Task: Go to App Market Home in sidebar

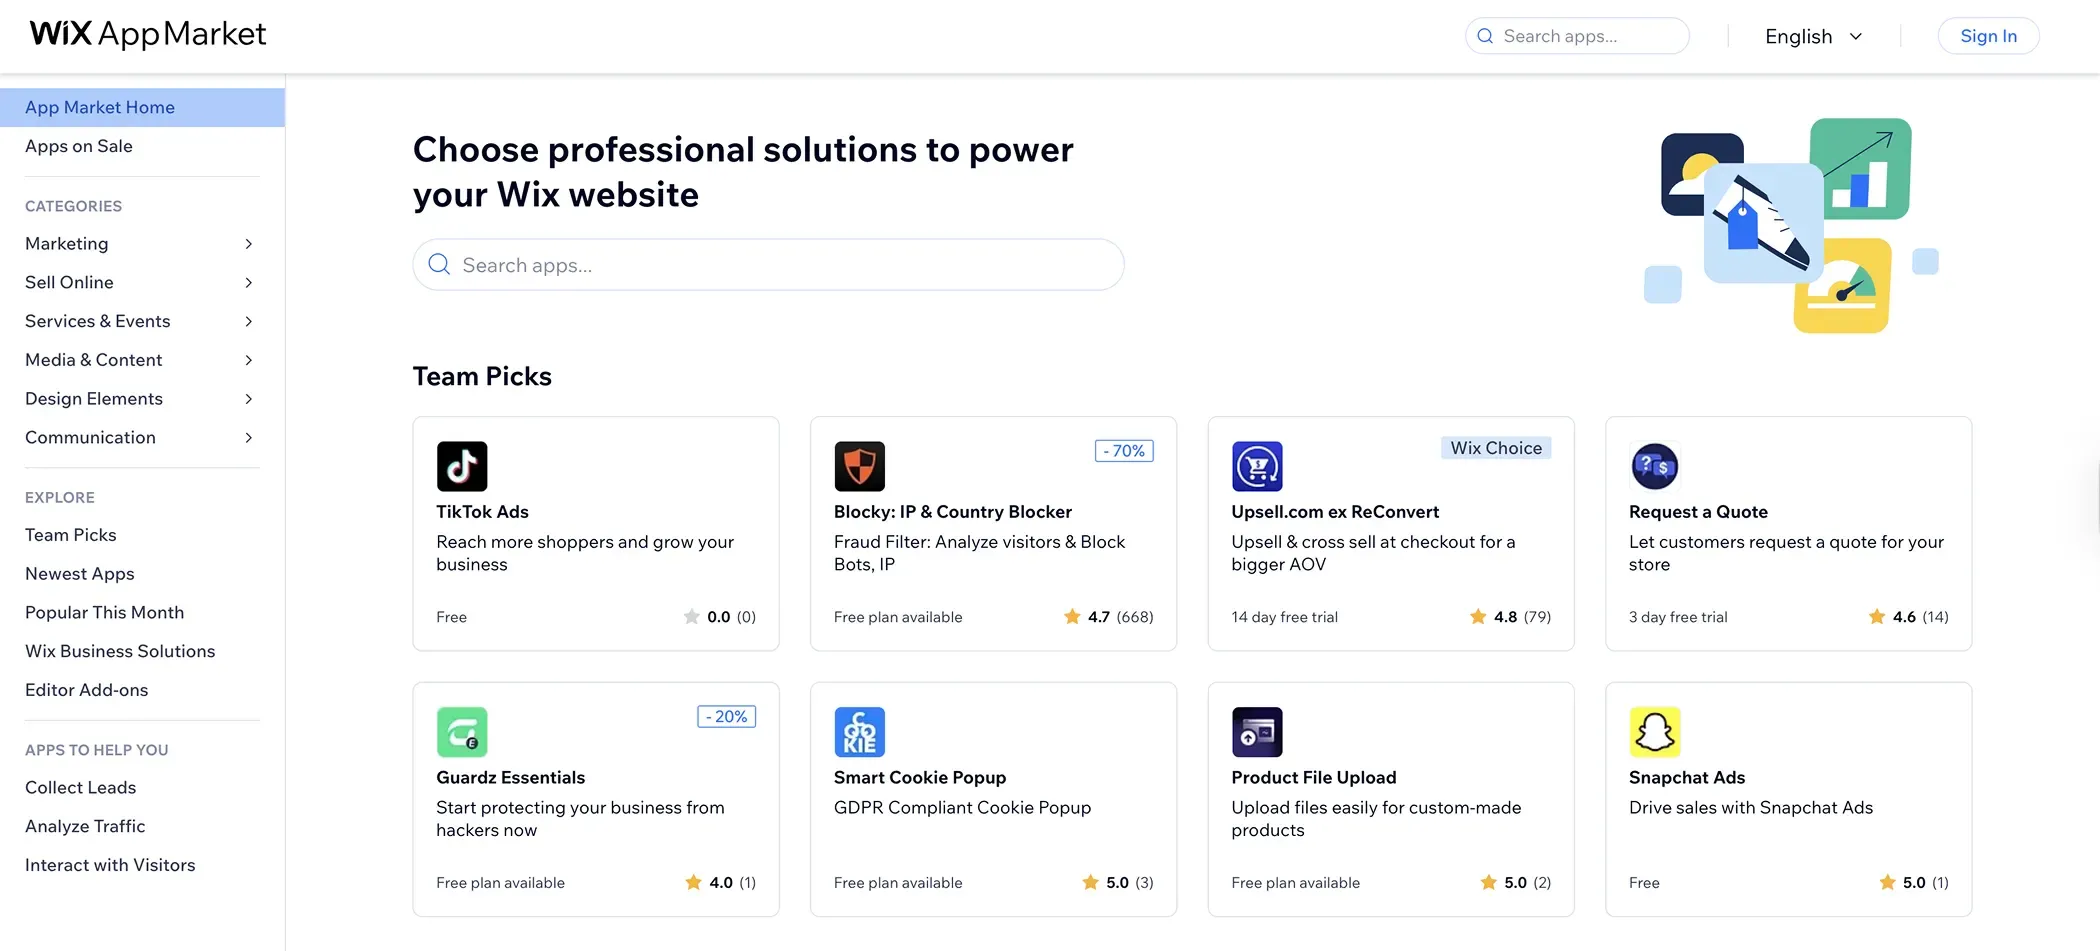Action: (100, 107)
